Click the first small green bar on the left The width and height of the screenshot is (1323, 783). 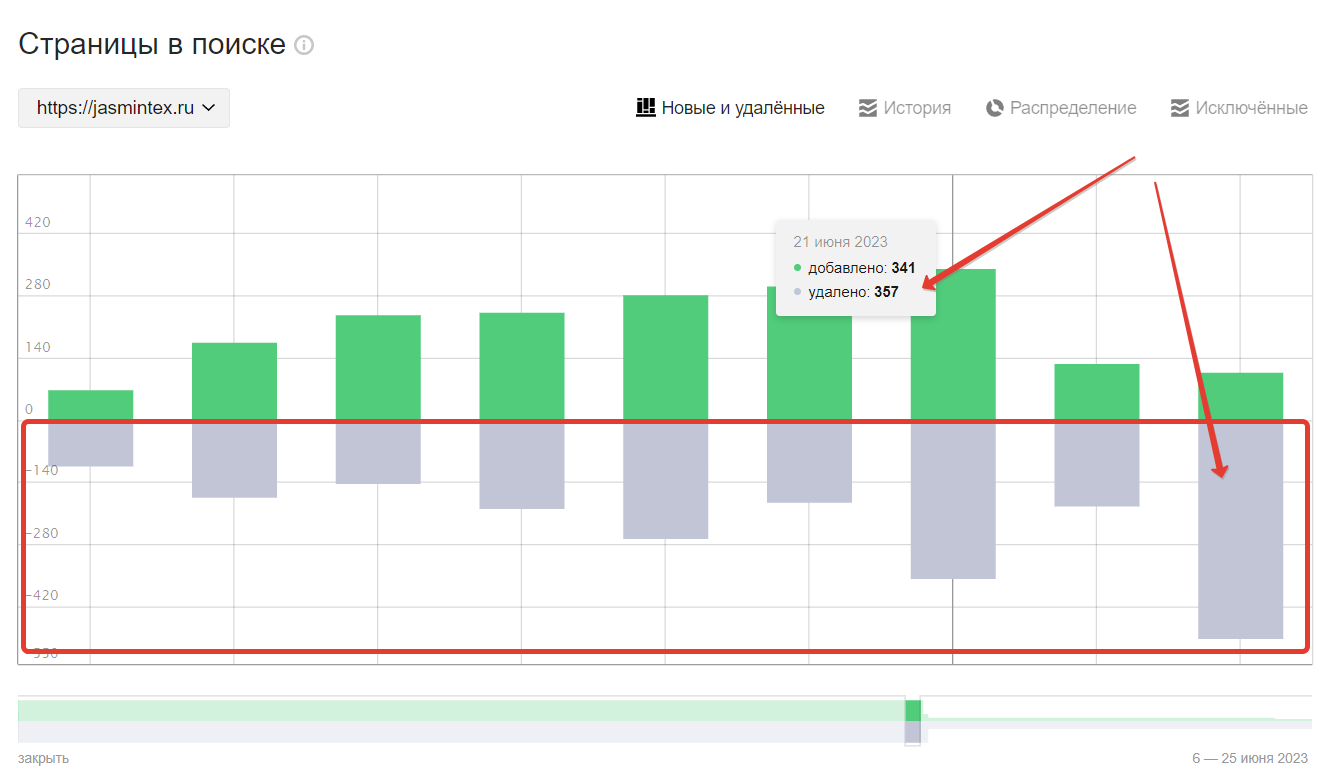coord(90,405)
